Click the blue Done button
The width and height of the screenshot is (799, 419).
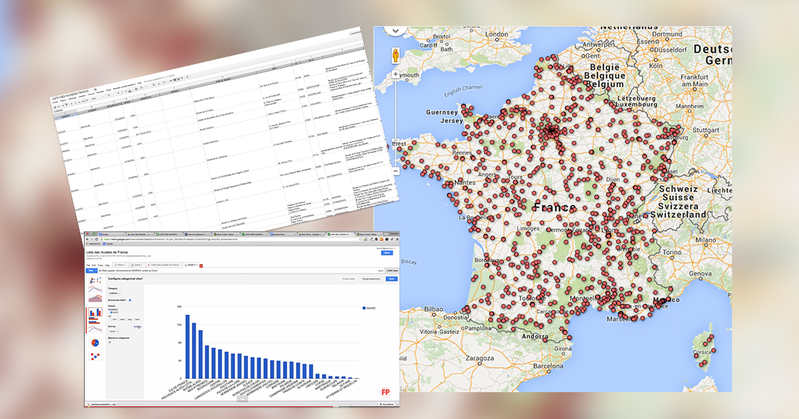point(391,279)
